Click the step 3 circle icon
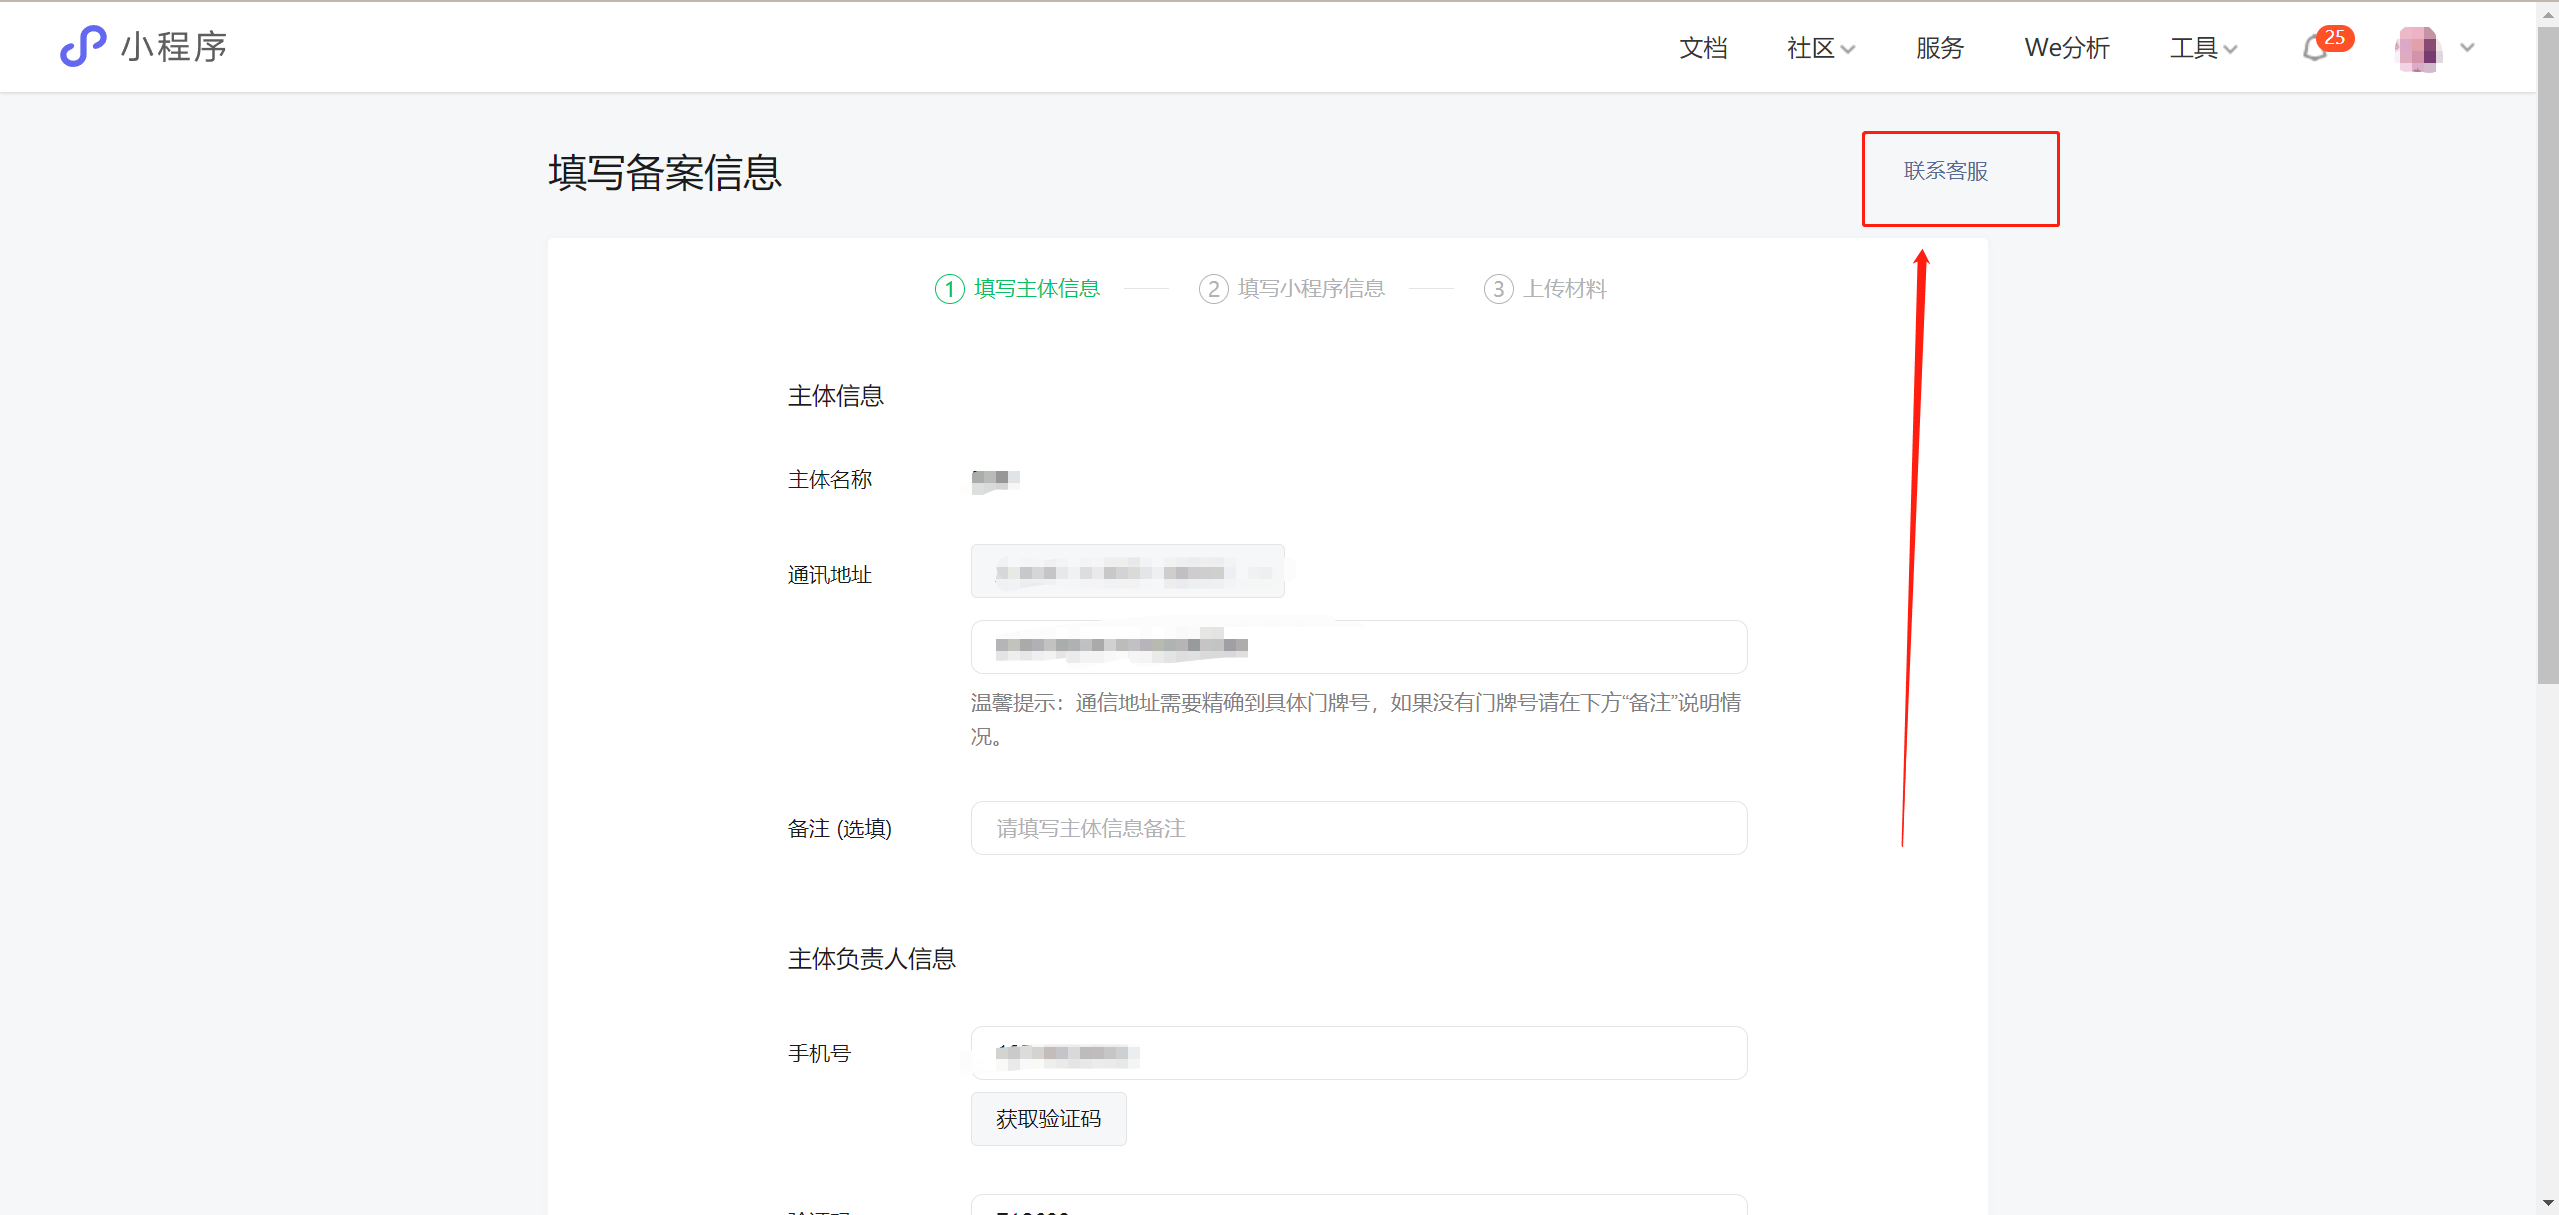This screenshot has width=2559, height=1215. pos(1498,289)
